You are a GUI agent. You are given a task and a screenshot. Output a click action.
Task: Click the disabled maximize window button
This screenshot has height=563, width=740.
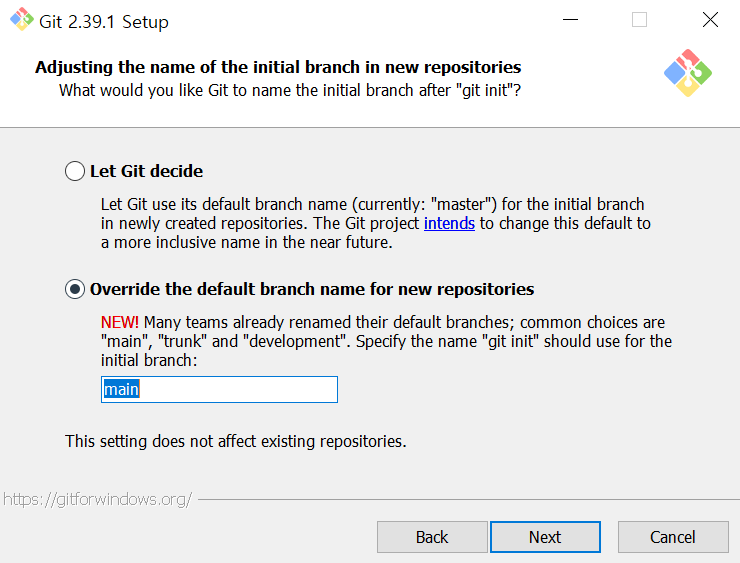coord(639,20)
